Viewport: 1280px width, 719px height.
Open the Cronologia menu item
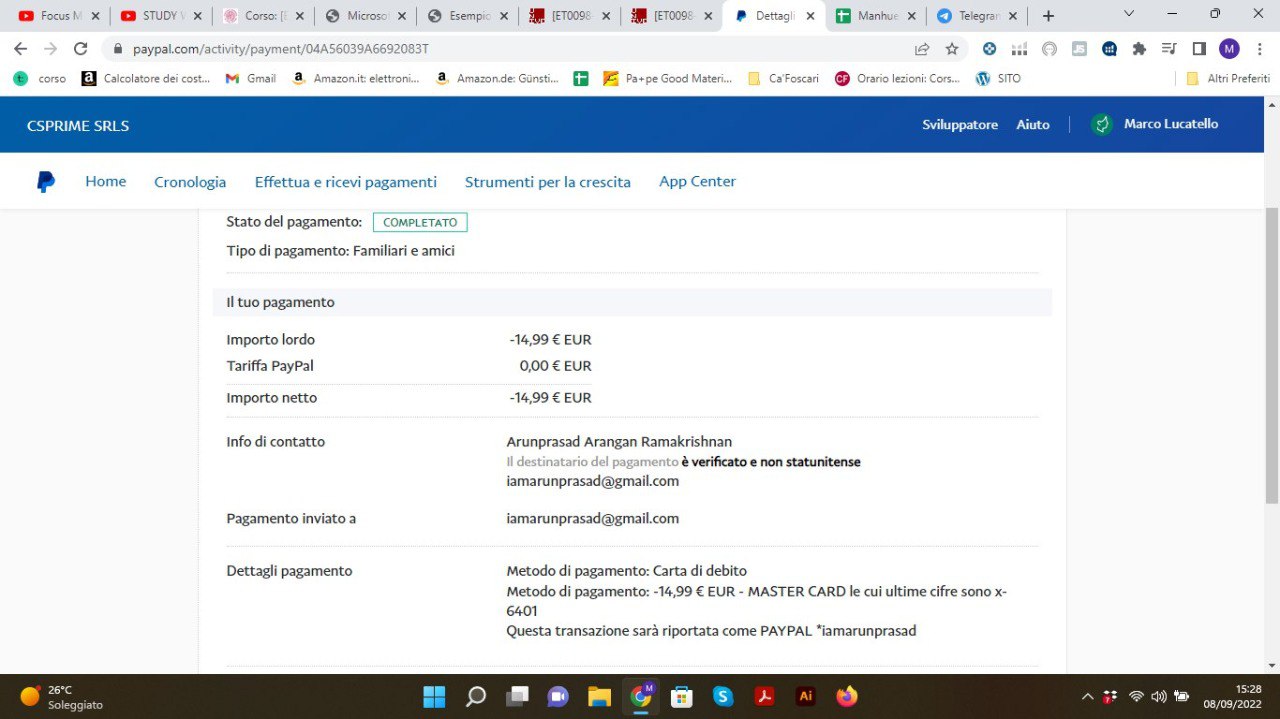(190, 182)
